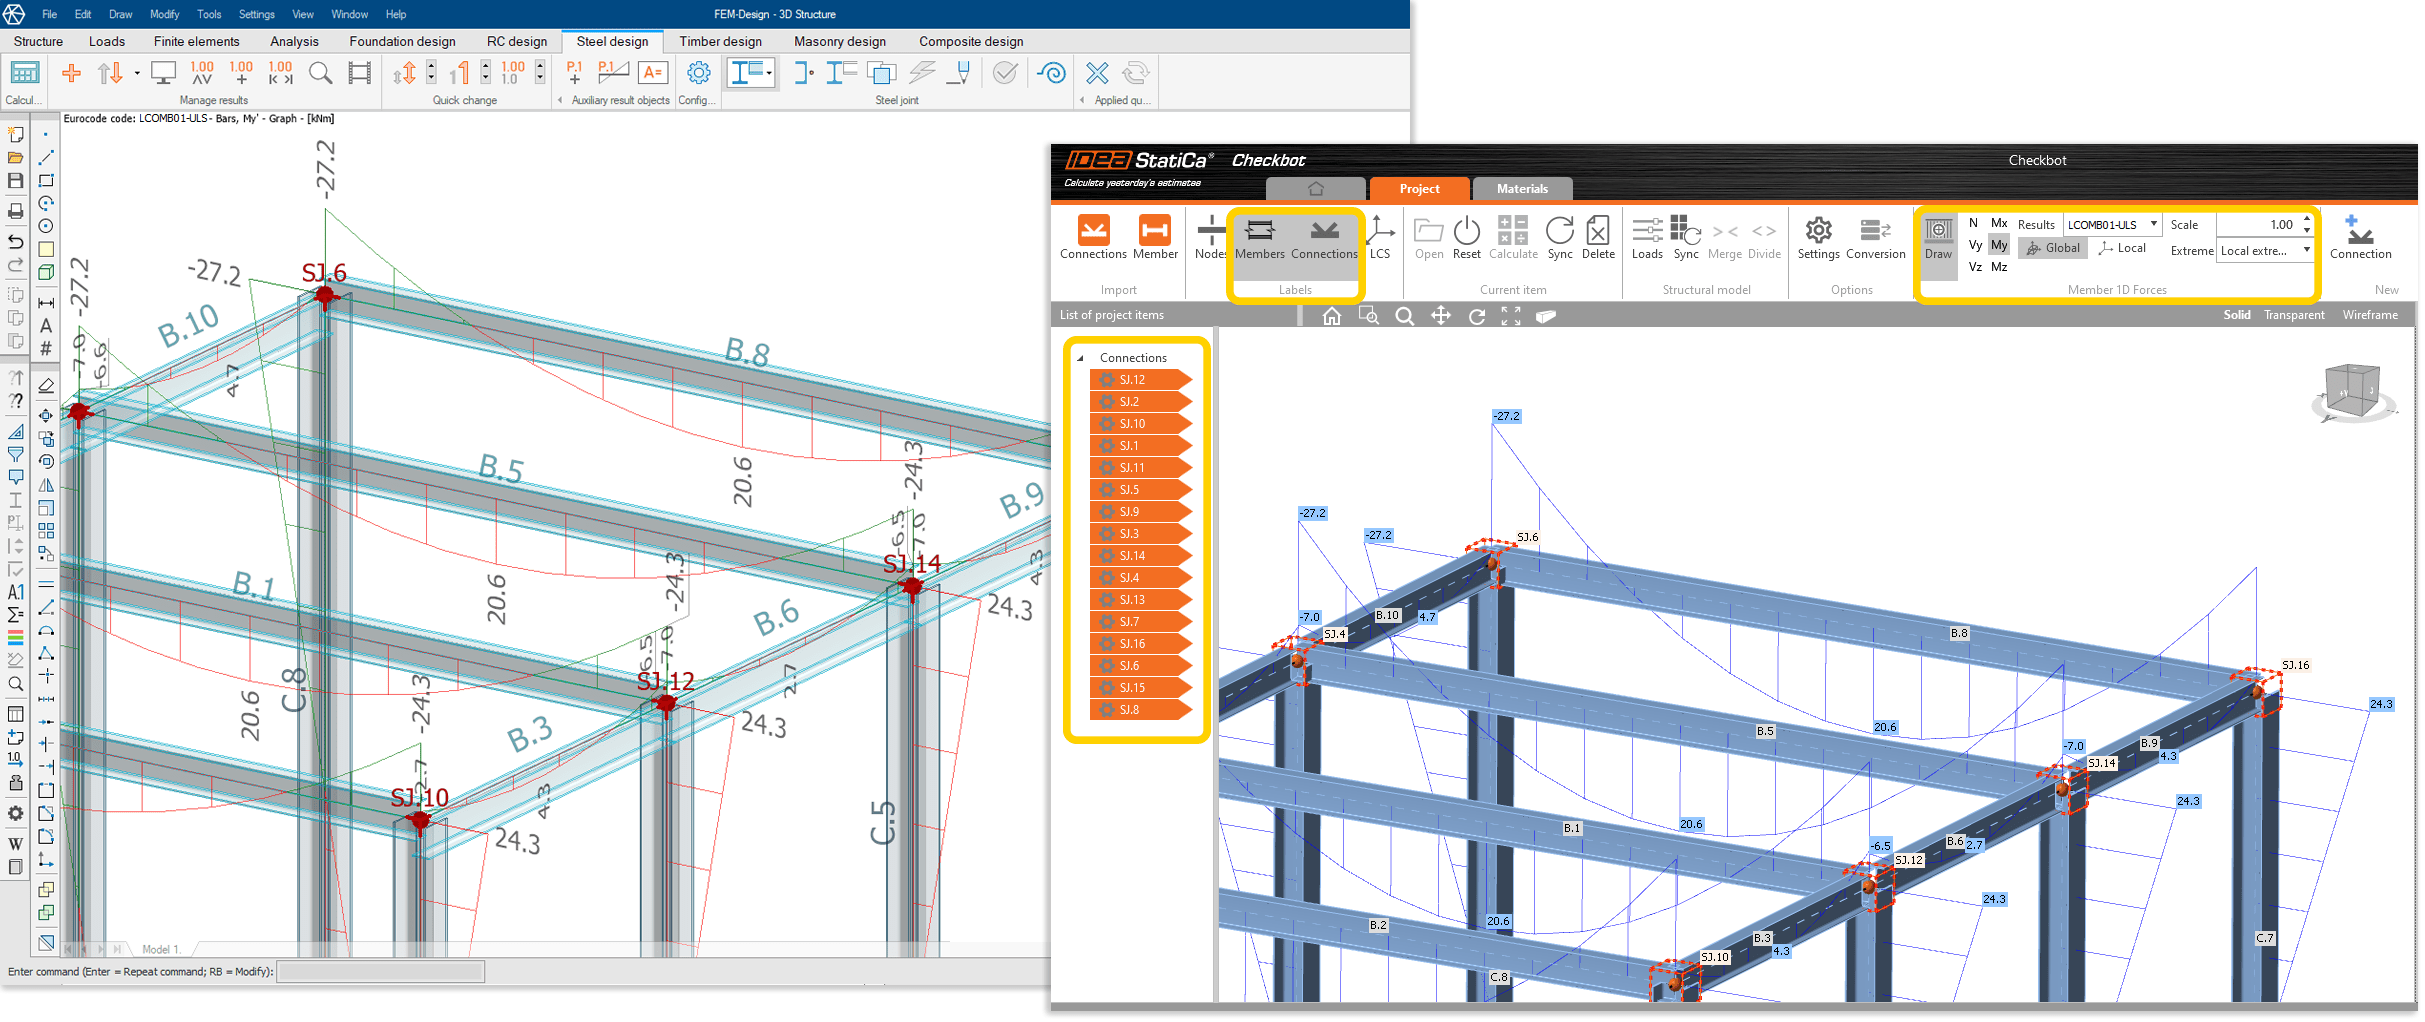Open Tools menu in FEM-Design
Screen dimensions: 2425x1022
click(x=209, y=14)
